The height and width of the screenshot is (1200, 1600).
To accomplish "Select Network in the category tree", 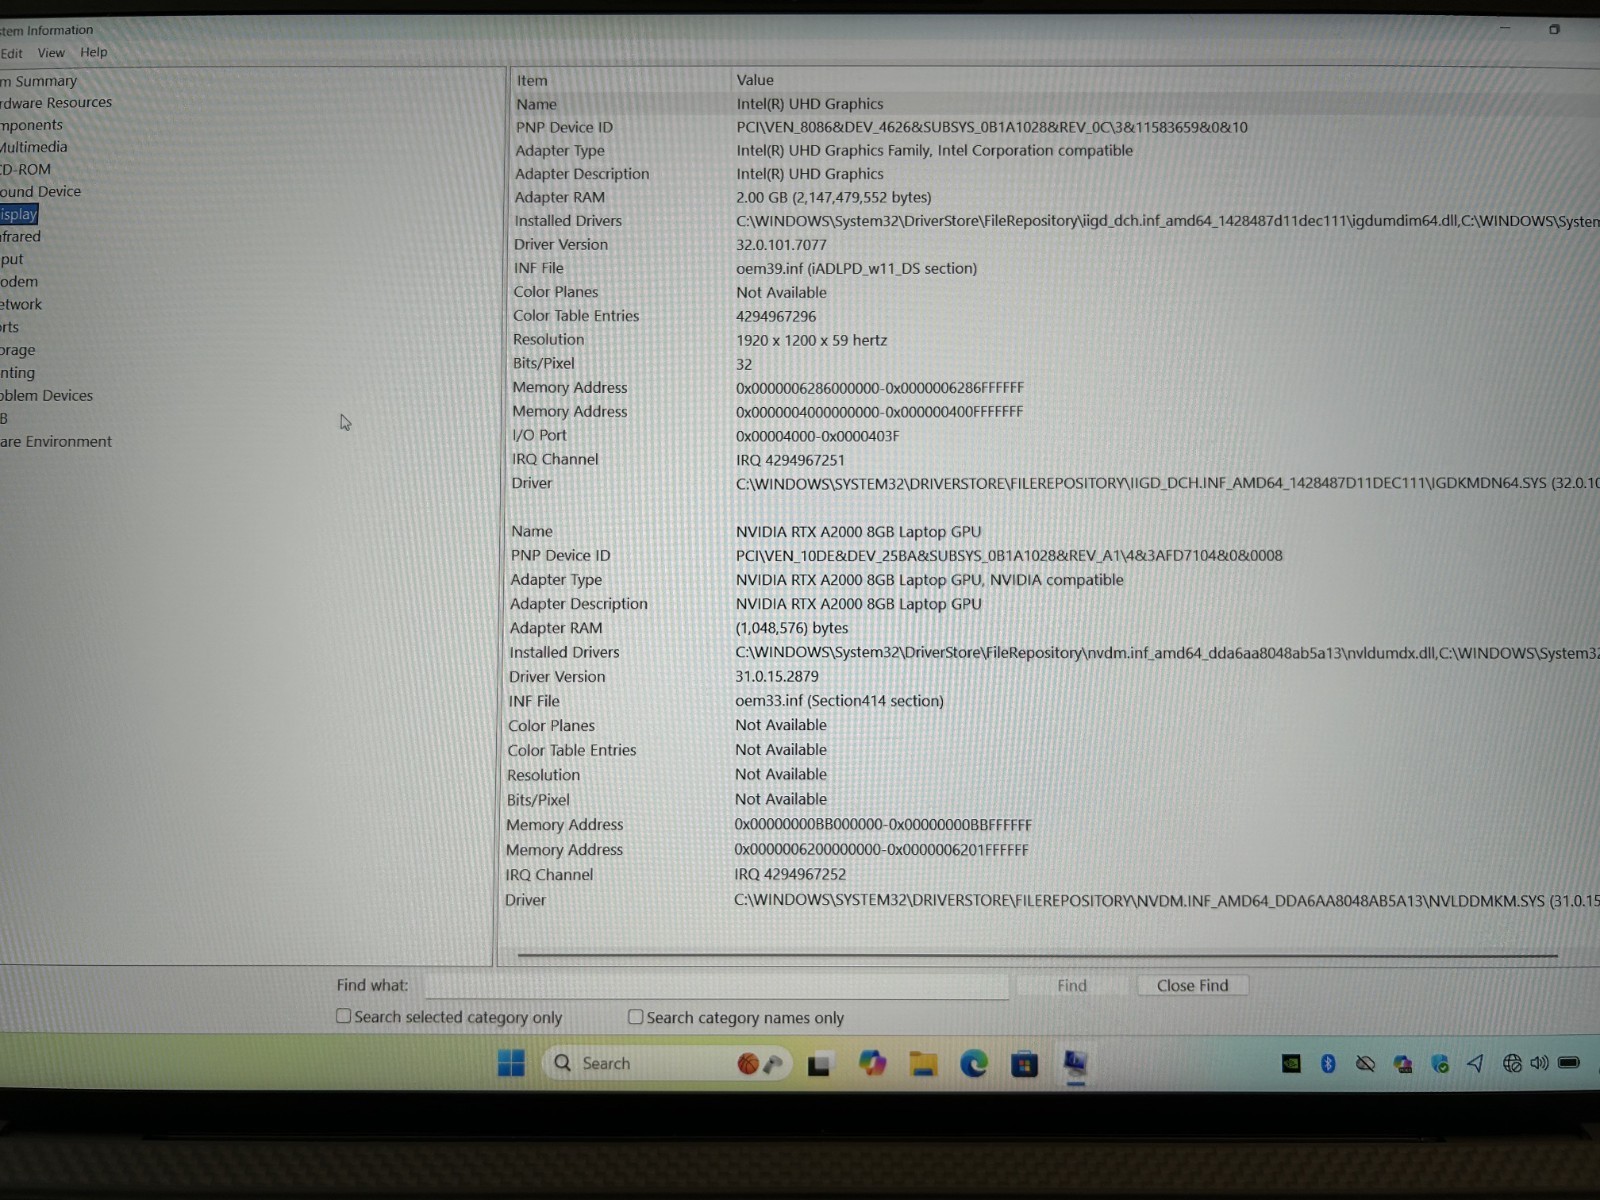I will pyautogui.click(x=22, y=304).
